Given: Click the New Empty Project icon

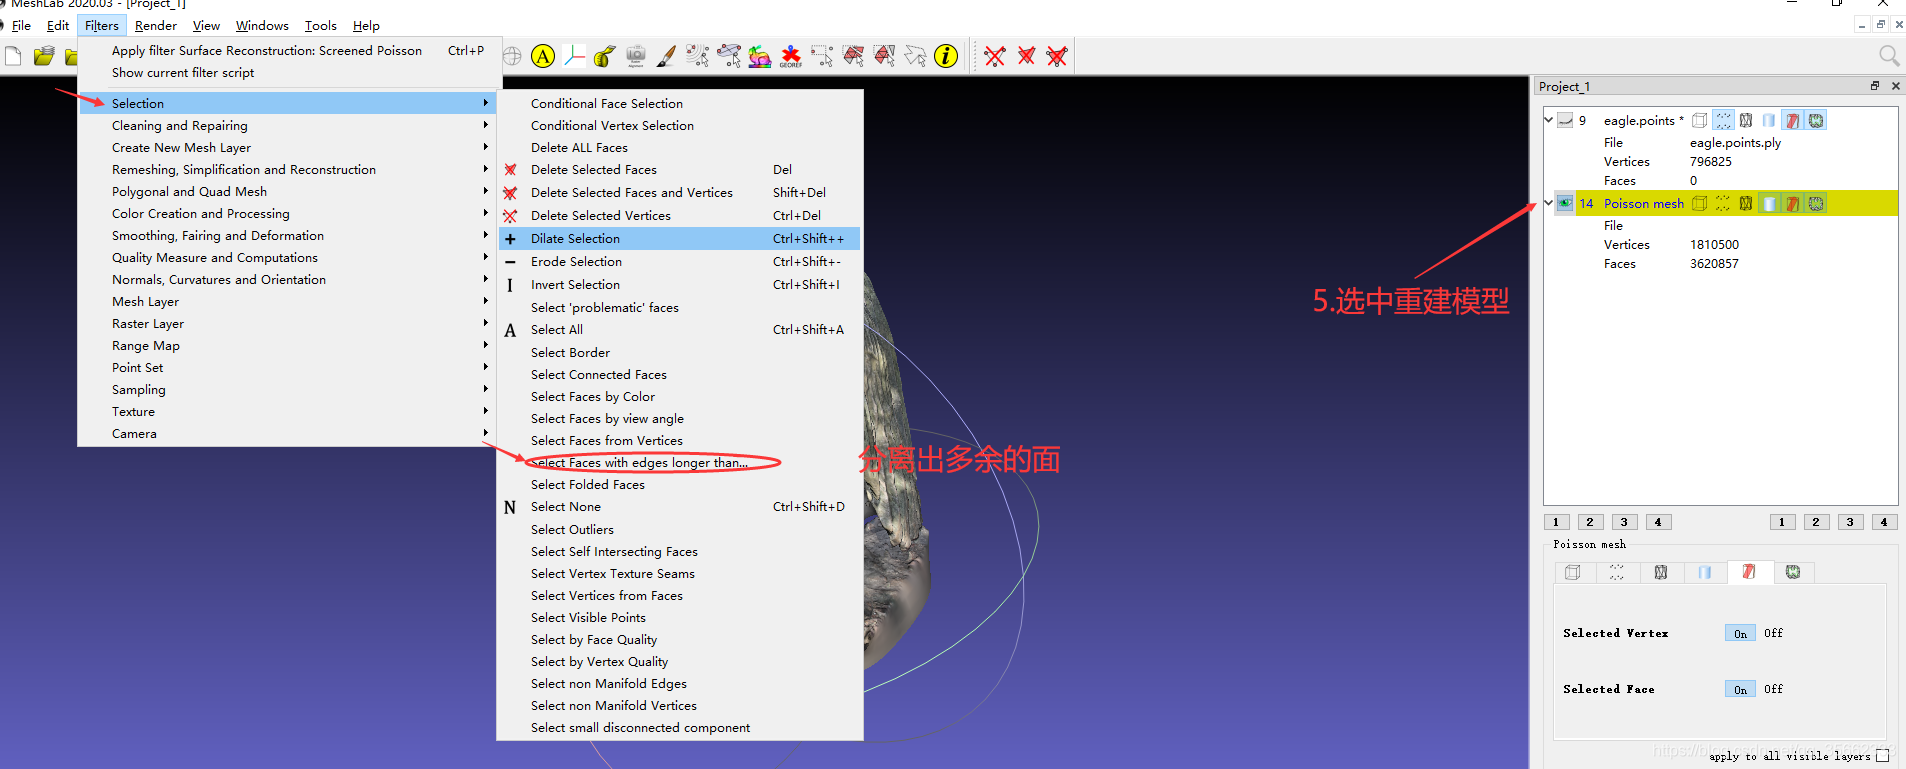Looking at the screenshot, I should click(x=13, y=56).
